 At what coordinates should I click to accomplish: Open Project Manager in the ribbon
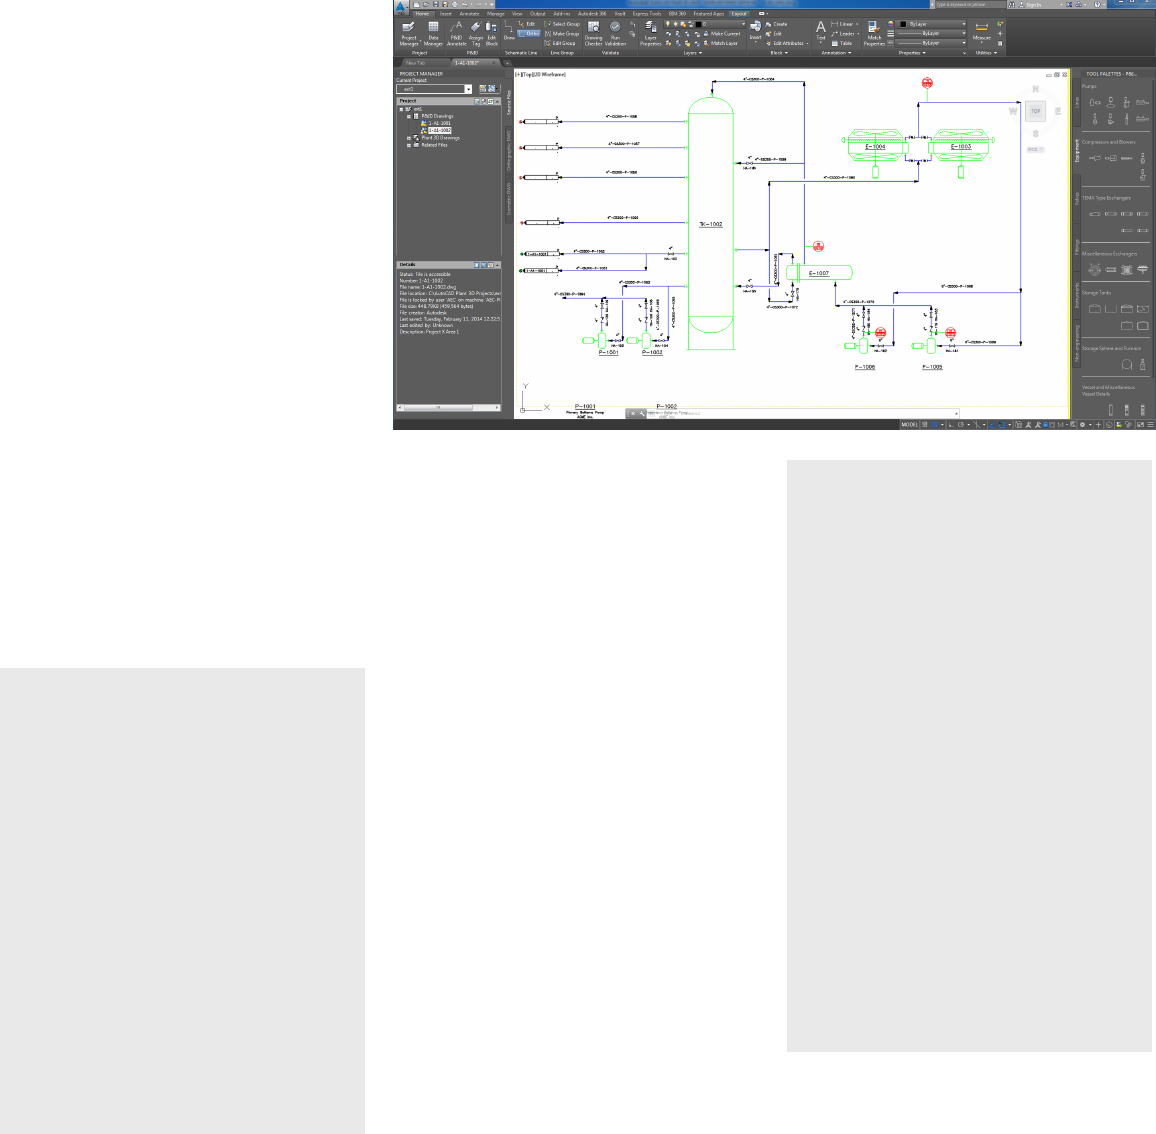point(408,34)
